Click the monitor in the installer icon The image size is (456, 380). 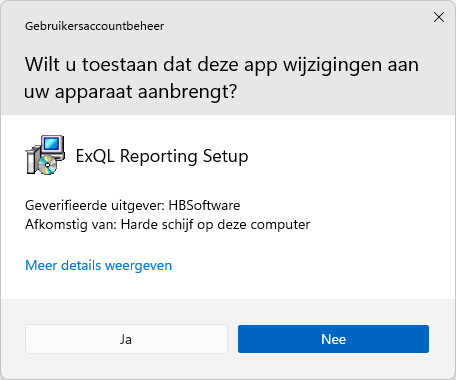[x=52, y=147]
